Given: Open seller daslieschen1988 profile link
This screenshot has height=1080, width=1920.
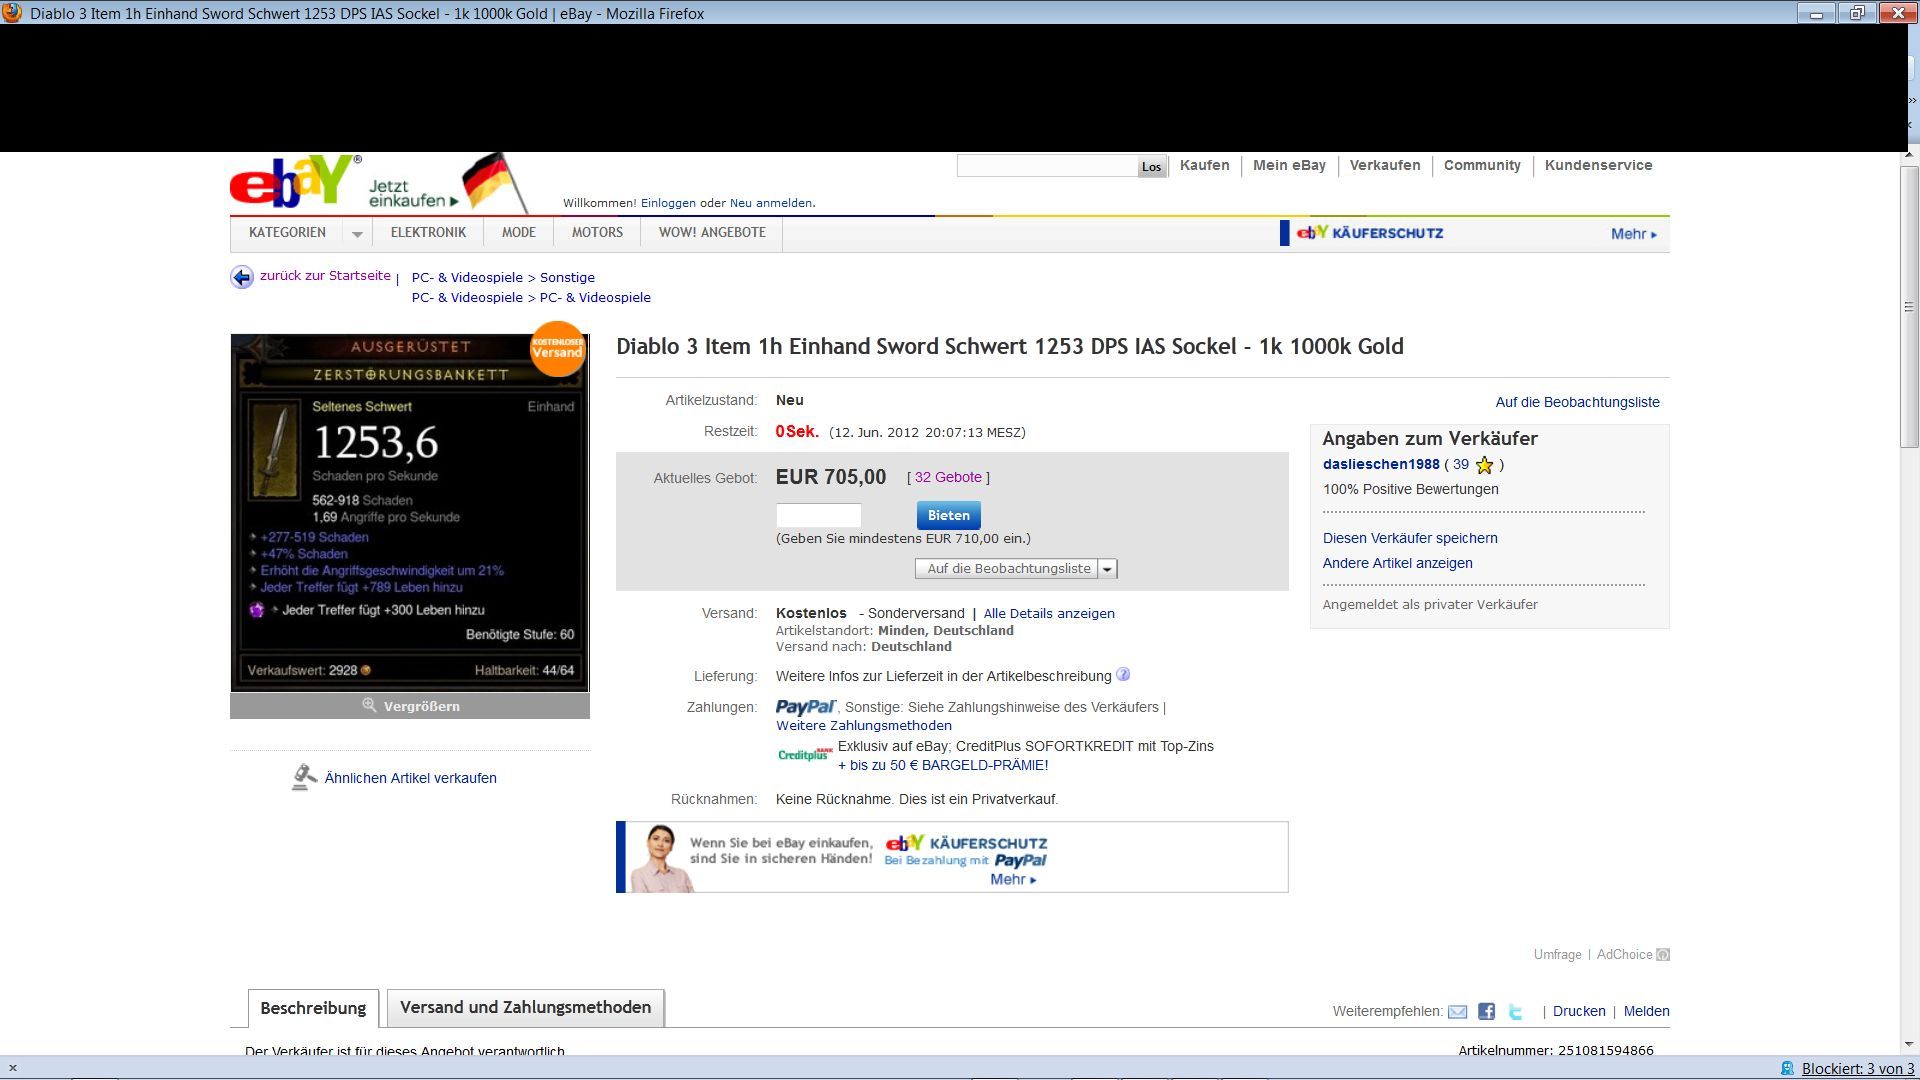Looking at the screenshot, I should tap(1381, 465).
